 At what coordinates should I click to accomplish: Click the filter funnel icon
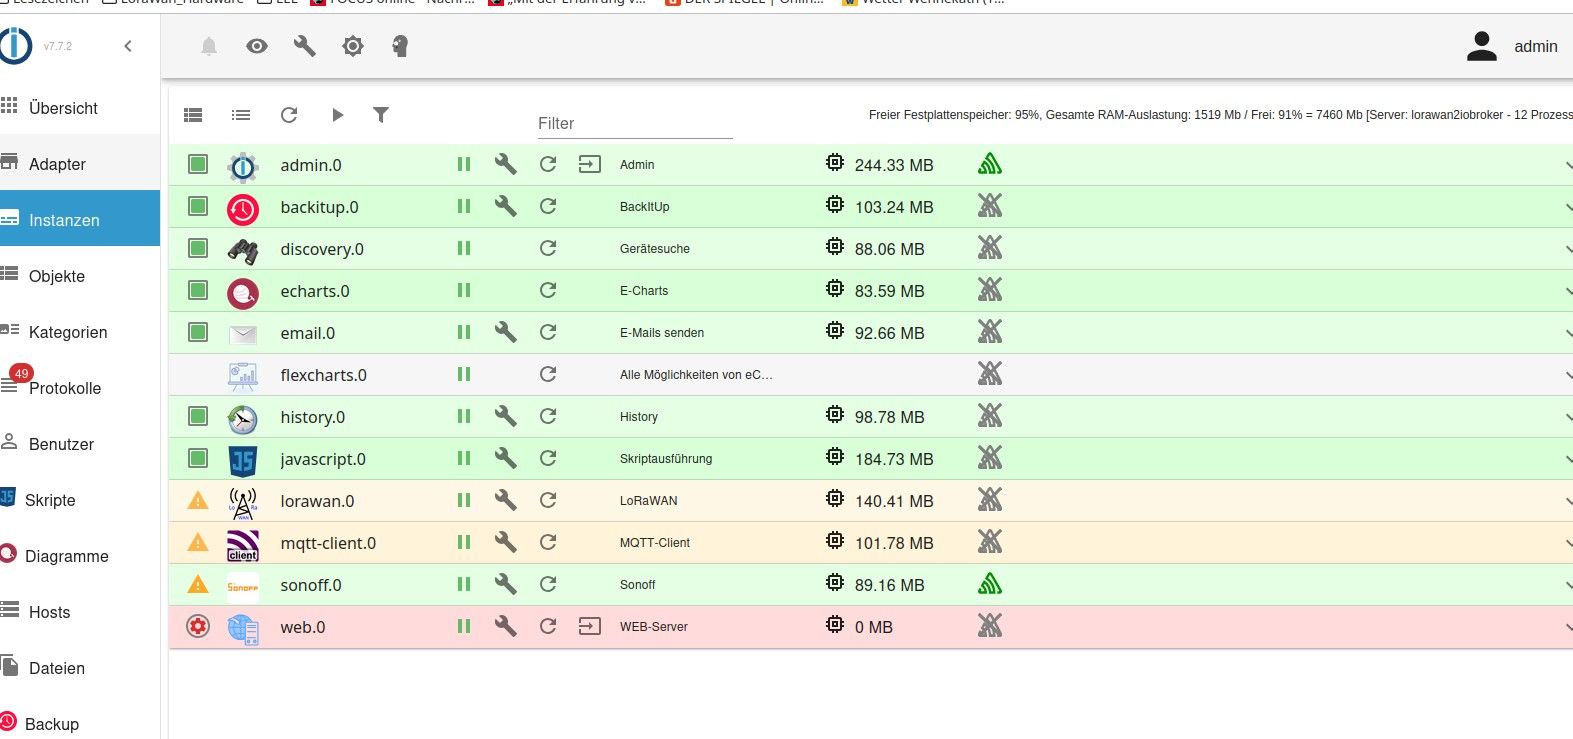click(x=381, y=115)
